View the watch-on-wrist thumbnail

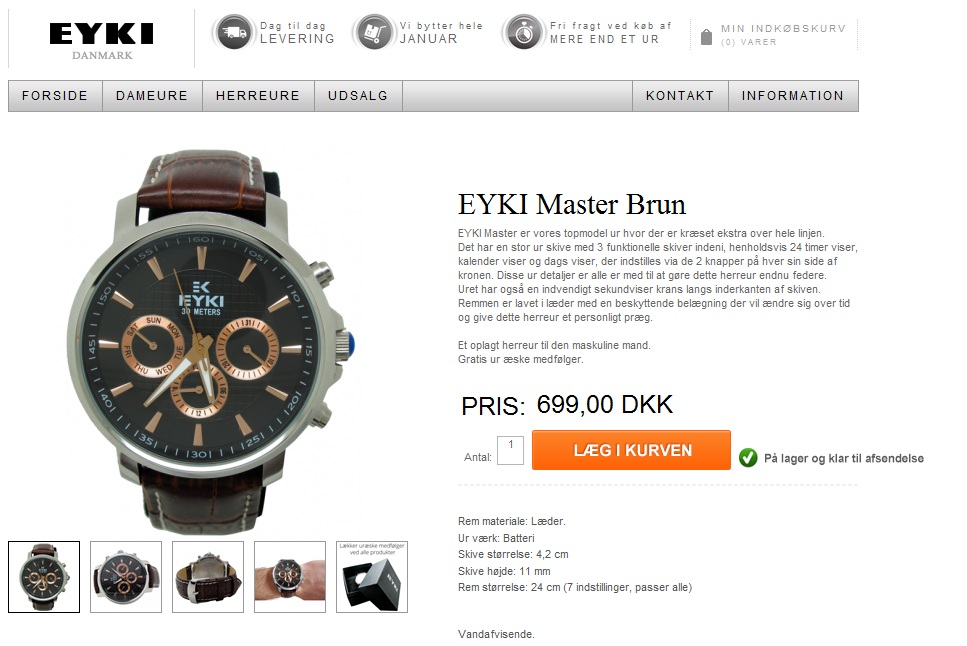coord(290,577)
